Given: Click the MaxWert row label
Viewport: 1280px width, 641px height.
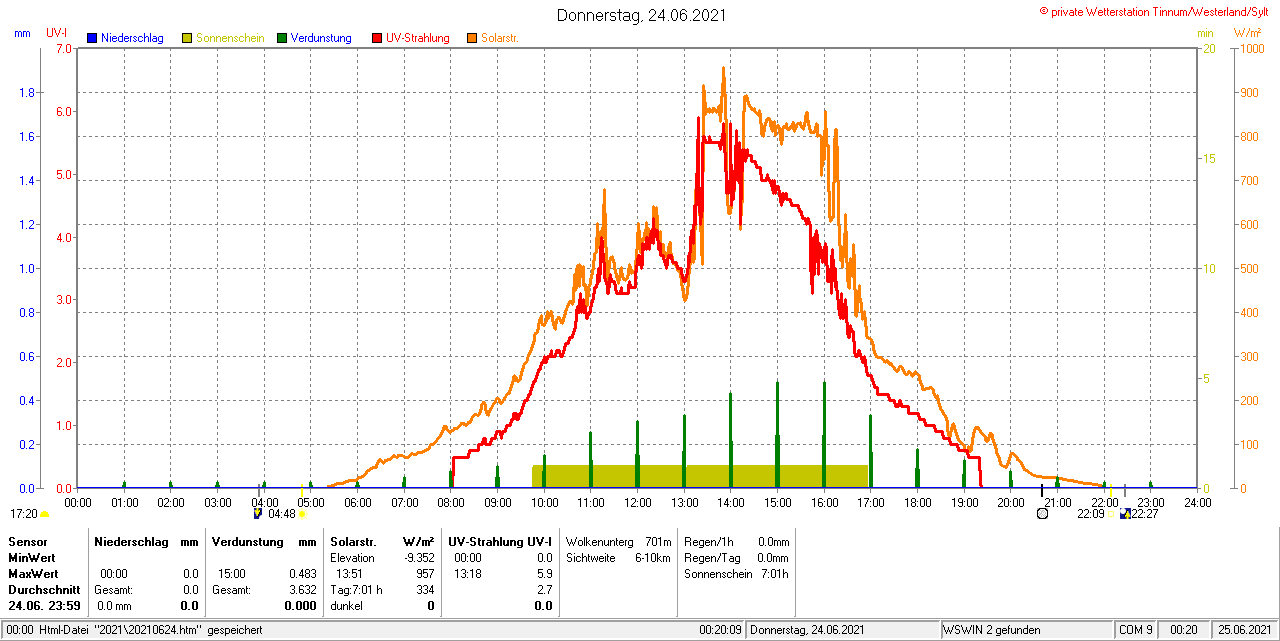Looking at the screenshot, I should point(32,573).
